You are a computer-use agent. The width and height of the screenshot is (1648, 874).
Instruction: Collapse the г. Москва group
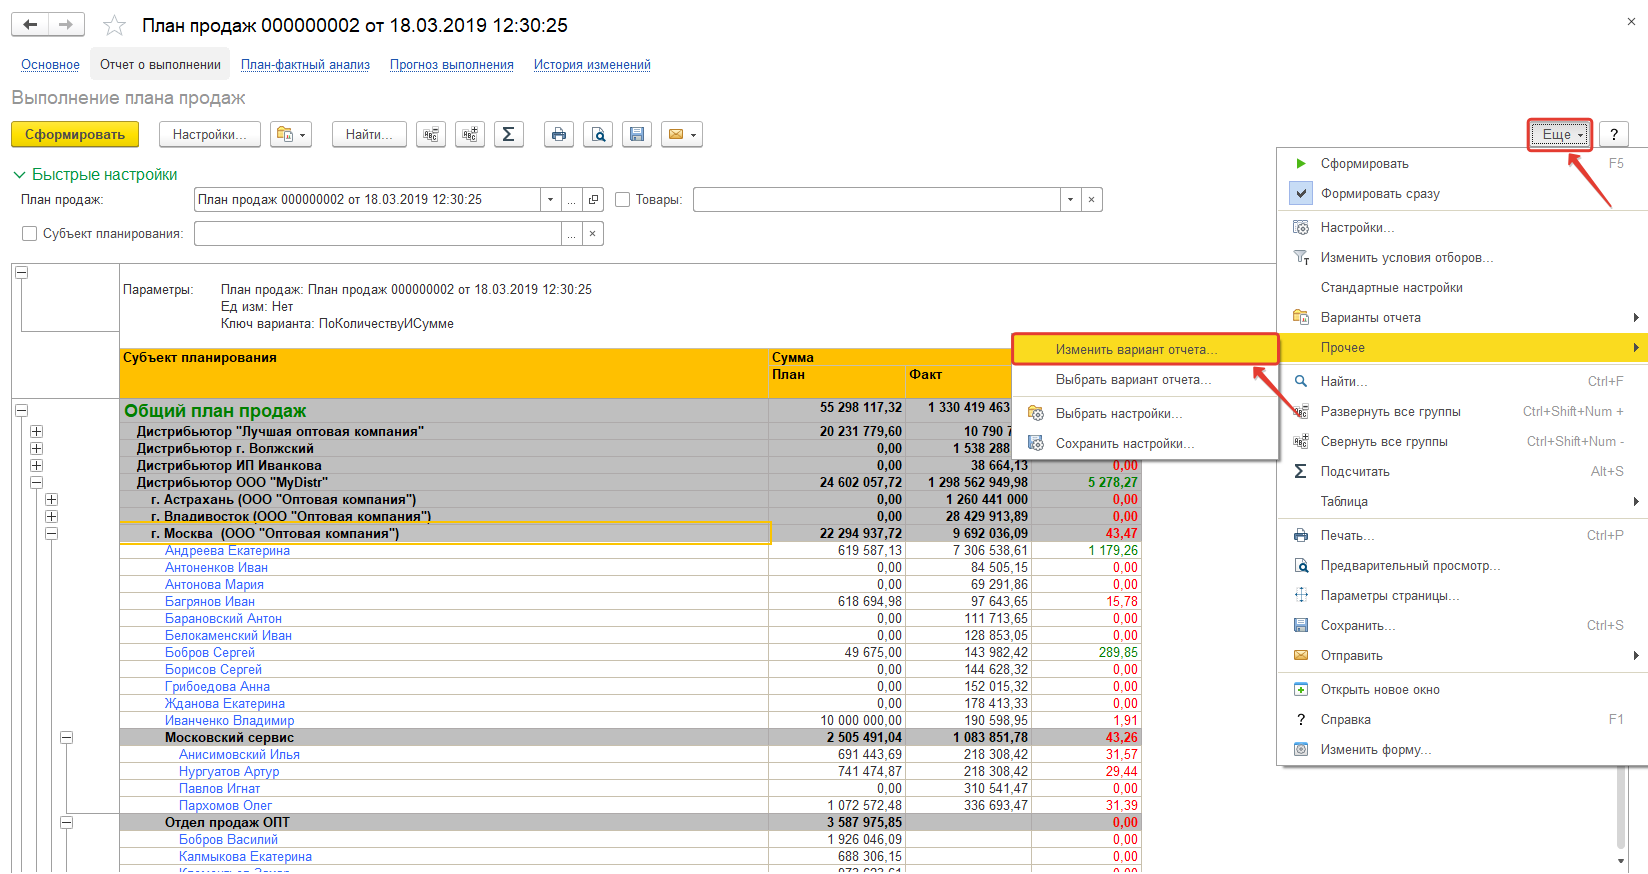[51, 534]
